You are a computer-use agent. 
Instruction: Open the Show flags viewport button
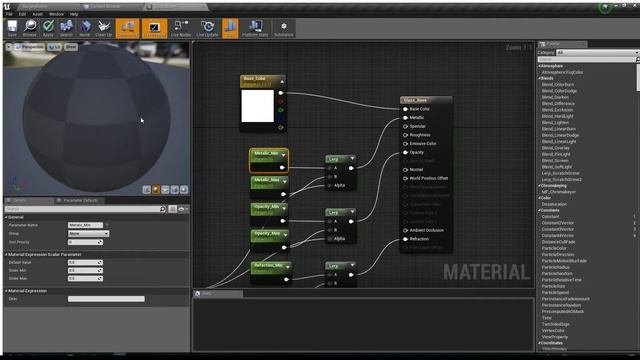[71, 47]
